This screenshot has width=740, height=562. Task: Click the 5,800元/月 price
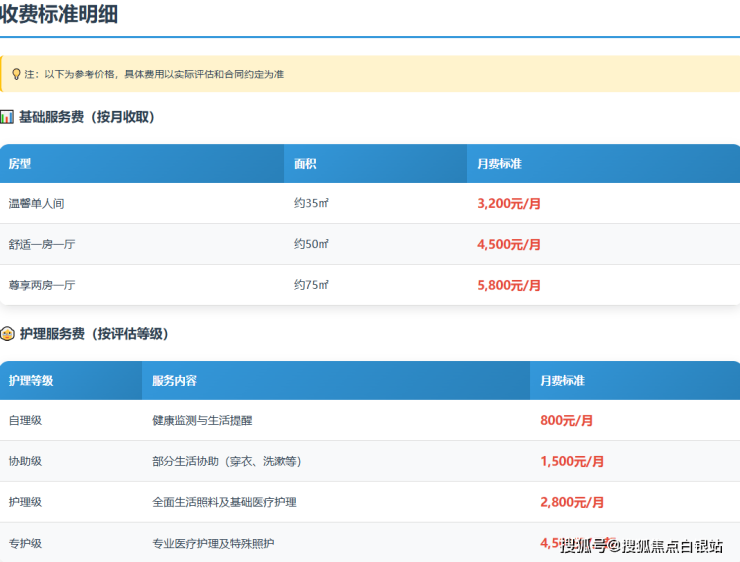pyautogui.click(x=509, y=285)
